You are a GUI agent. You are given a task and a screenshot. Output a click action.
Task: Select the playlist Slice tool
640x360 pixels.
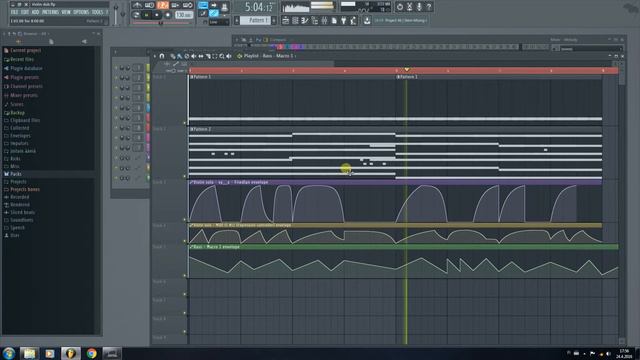point(208,56)
